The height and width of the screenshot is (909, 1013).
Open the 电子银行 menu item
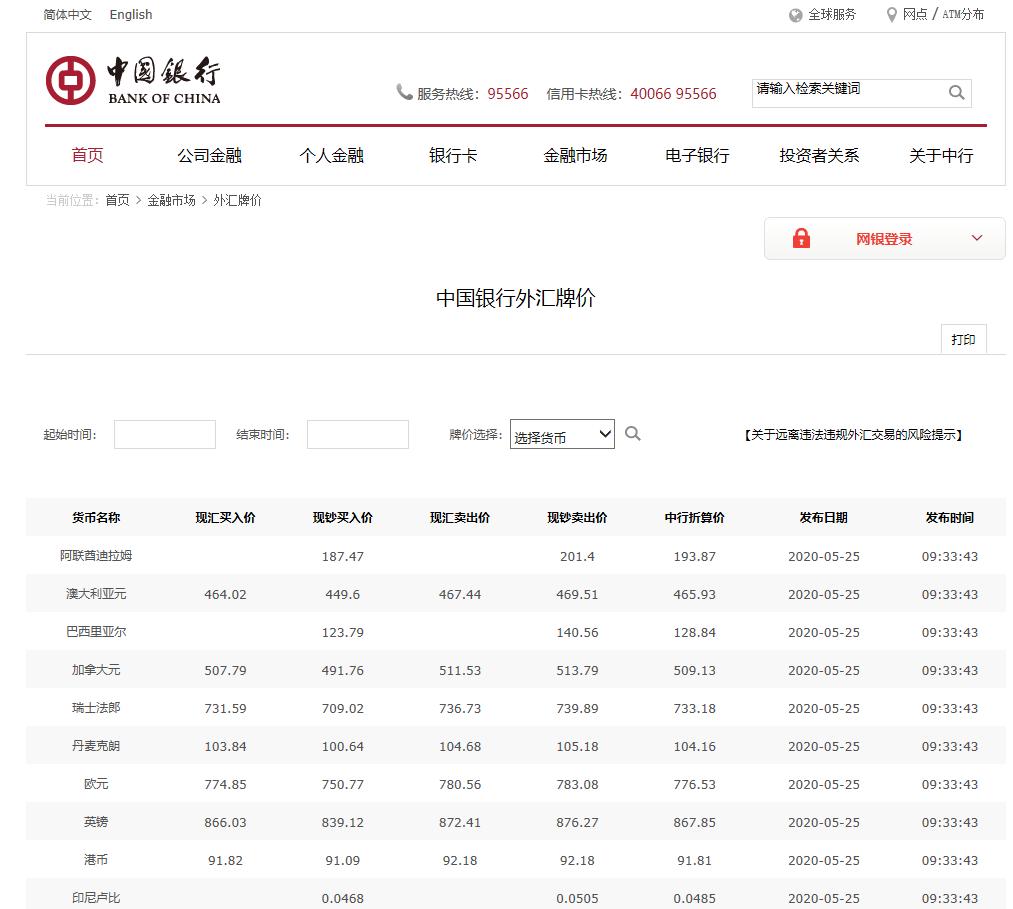pos(696,155)
